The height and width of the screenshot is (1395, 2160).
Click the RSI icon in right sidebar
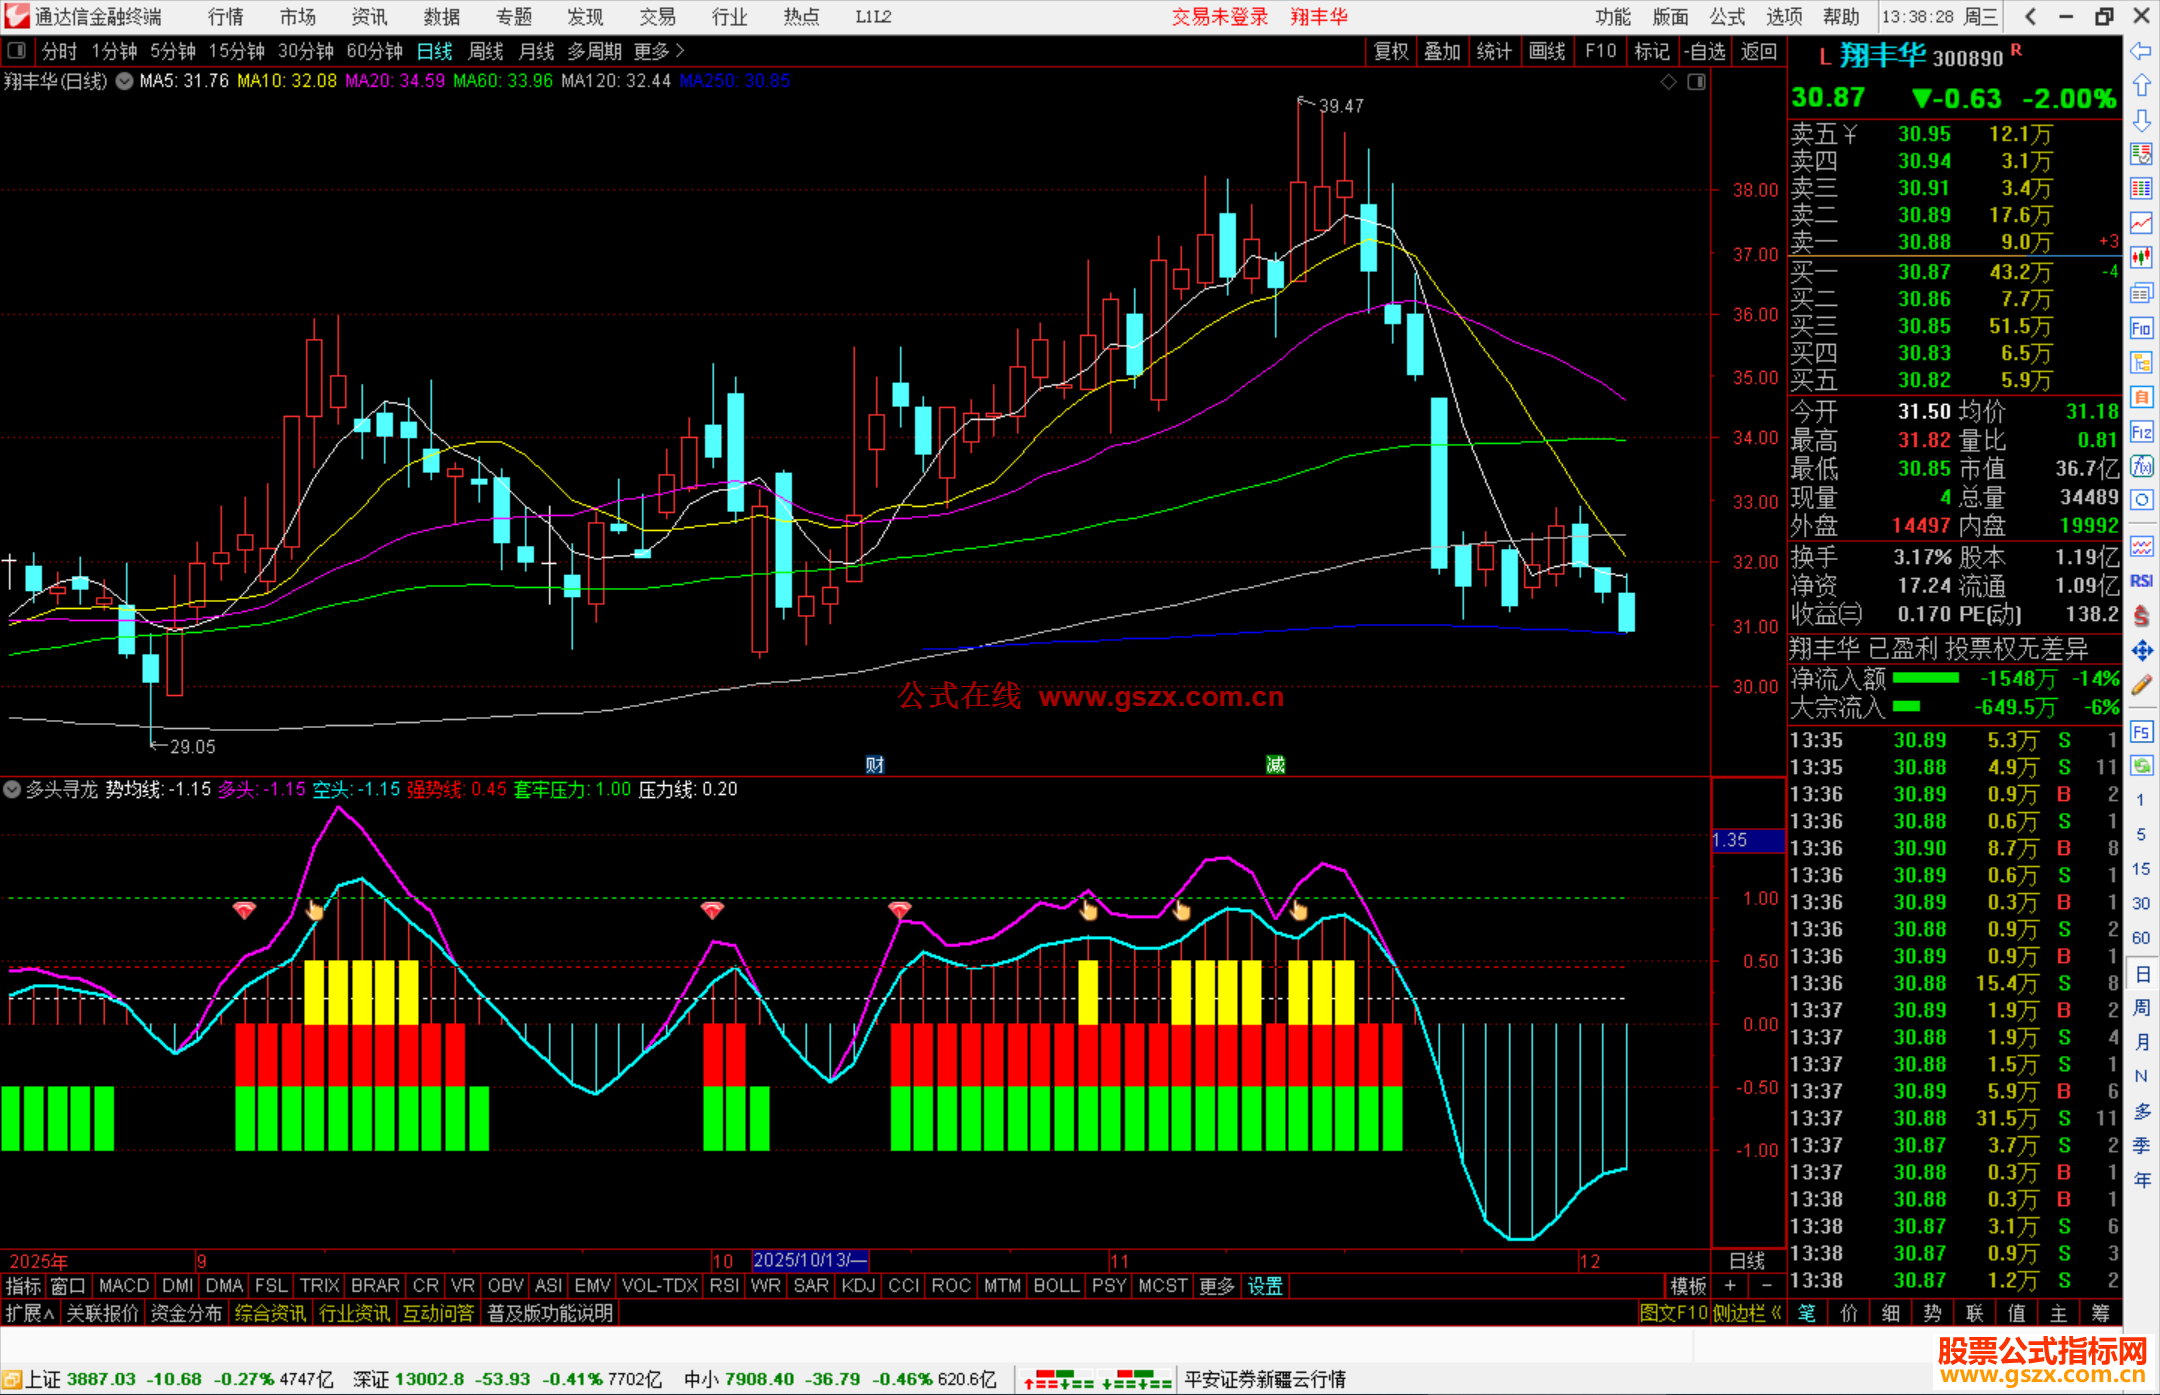pyautogui.click(x=2141, y=581)
